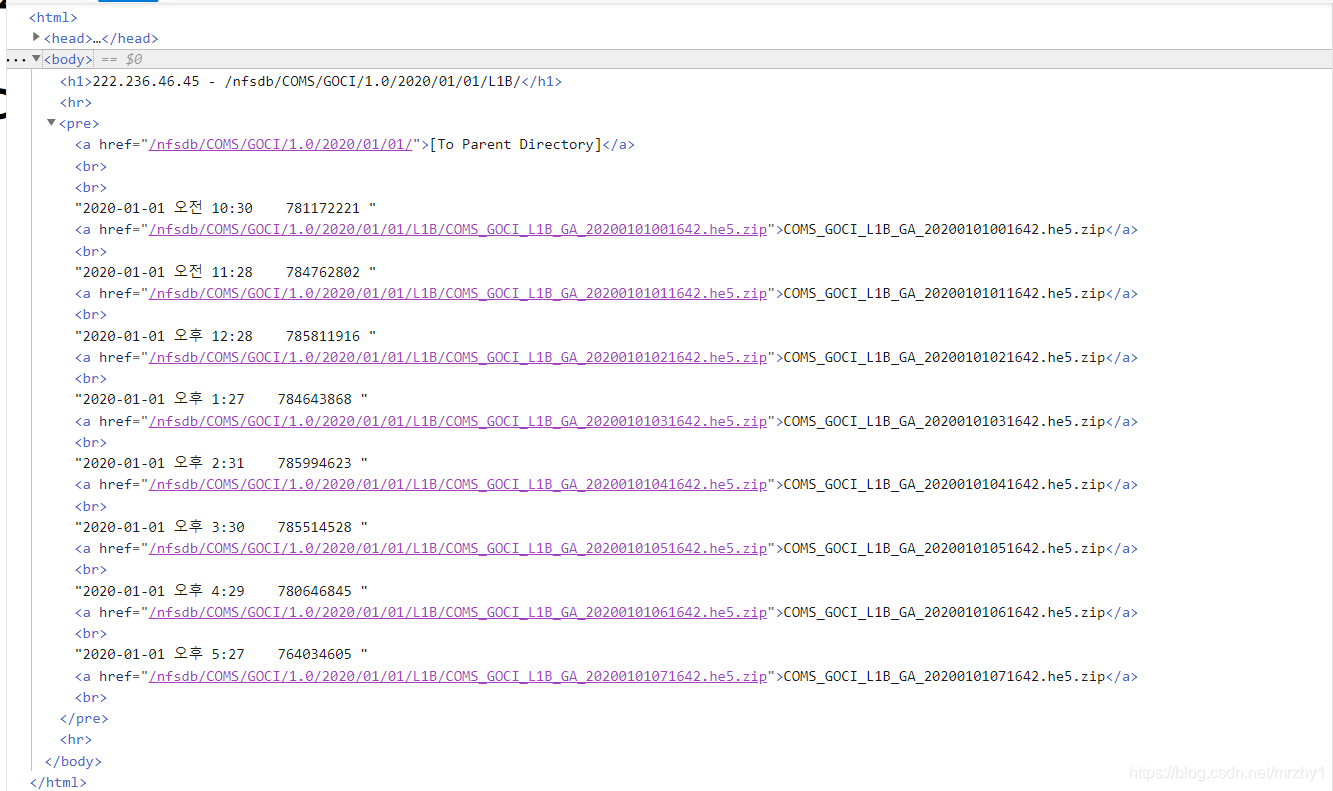
Task: Select text node with size 784643868
Action: [x=222, y=400]
